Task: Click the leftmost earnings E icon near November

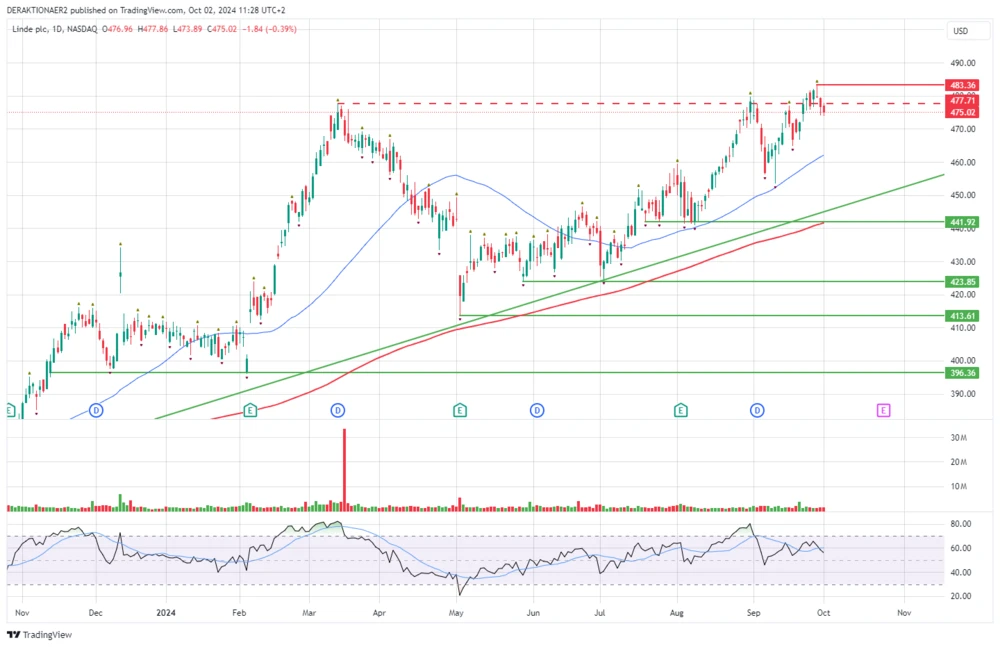Action: [7, 410]
